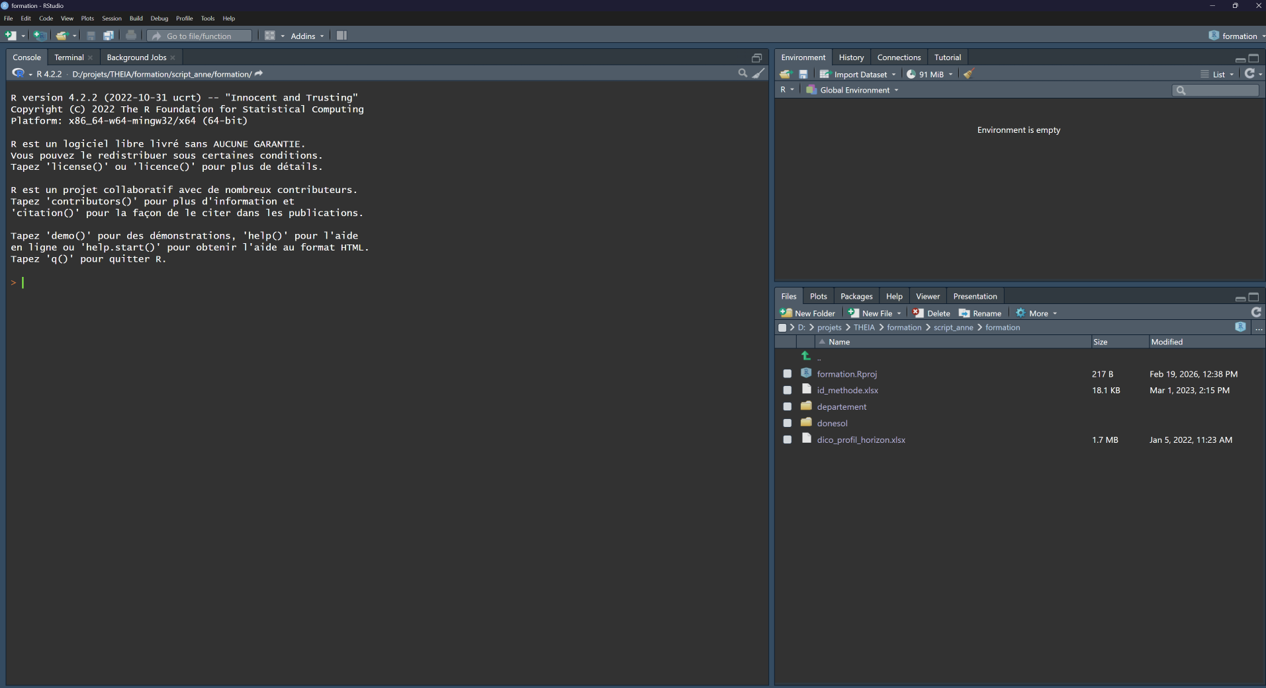Viewport: 1266px width, 688px height.
Task: Select the departement folder checkbox
Action: click(787, 407)
